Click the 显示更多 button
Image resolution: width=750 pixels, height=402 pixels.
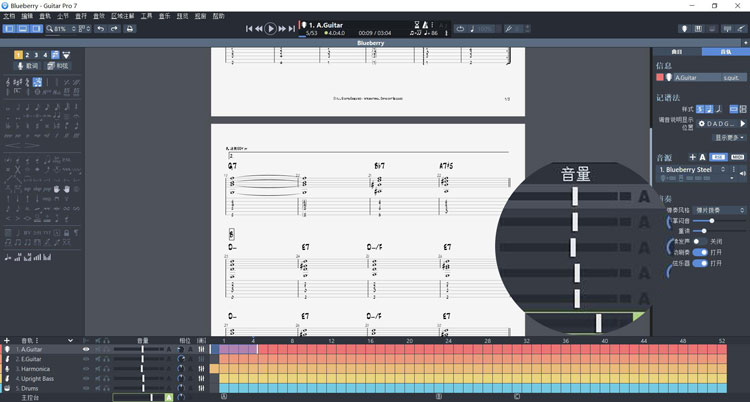(729, 138)
